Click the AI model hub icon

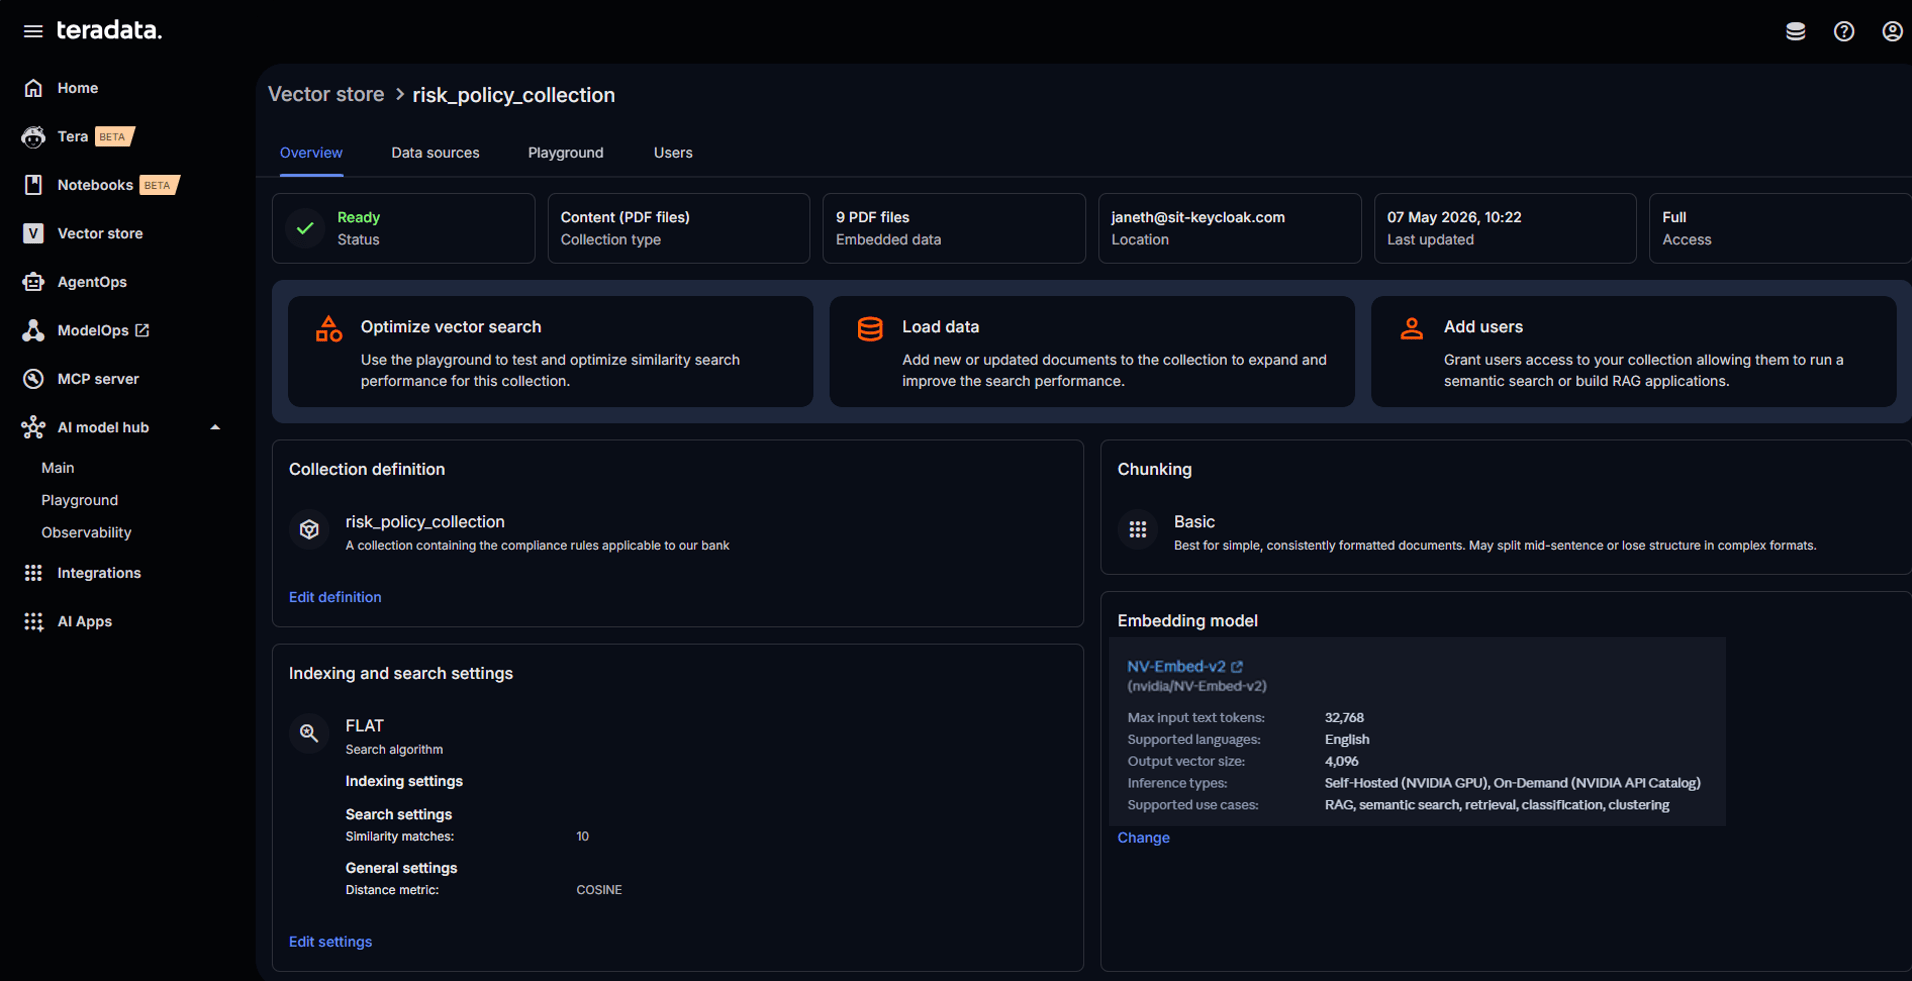coord(33,427)
